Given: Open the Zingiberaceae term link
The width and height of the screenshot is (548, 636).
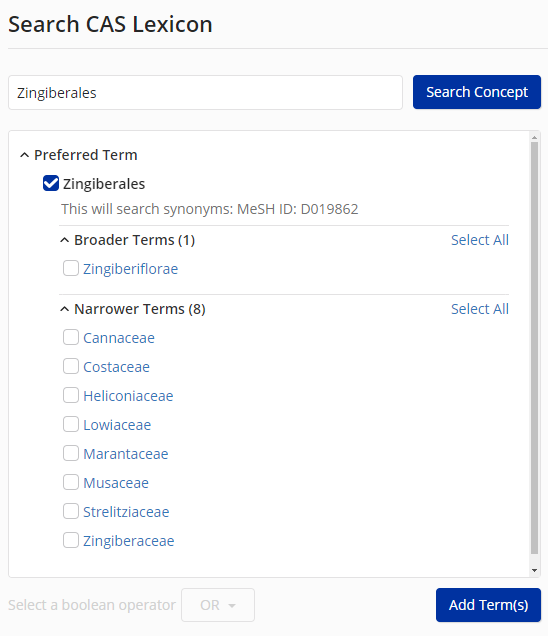Looking at the screenshot, I should [129, 541].
